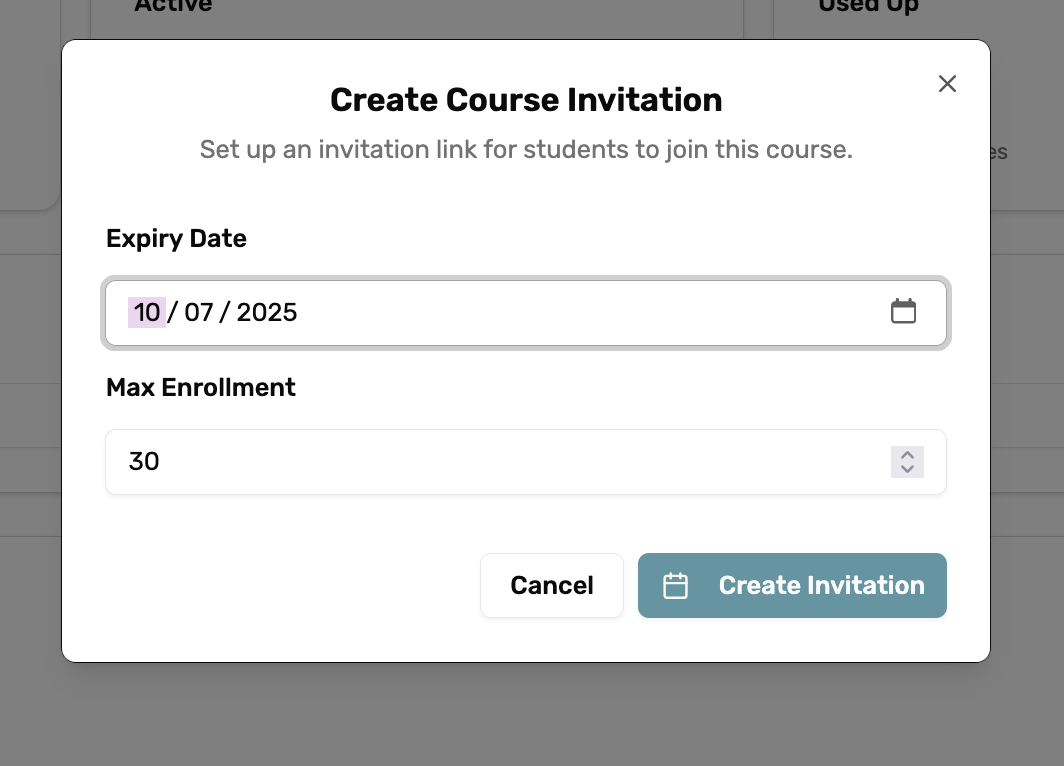
Task: Click the Create Invitation button
Action: pyautogui.click(x=792, y=585)
